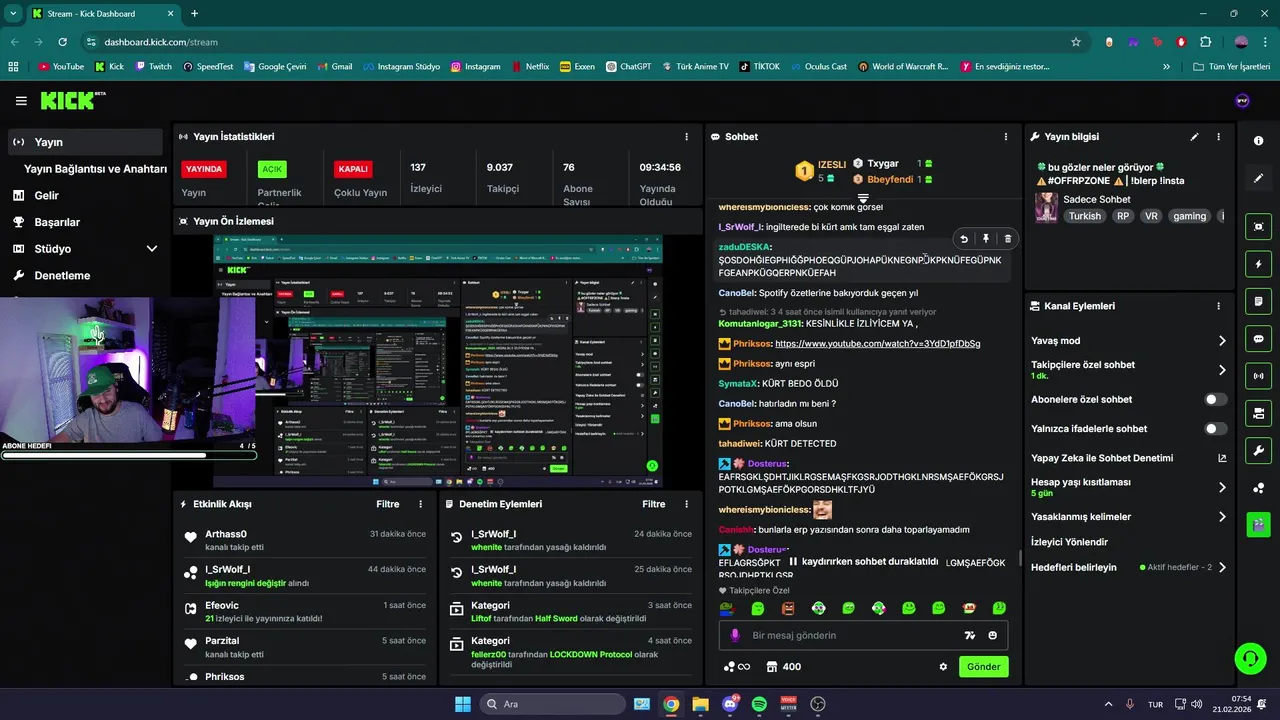This screenshot has height=720, width=1280.
Task: Click the pencil edit icon in right sidebar
Action: 1258,178
